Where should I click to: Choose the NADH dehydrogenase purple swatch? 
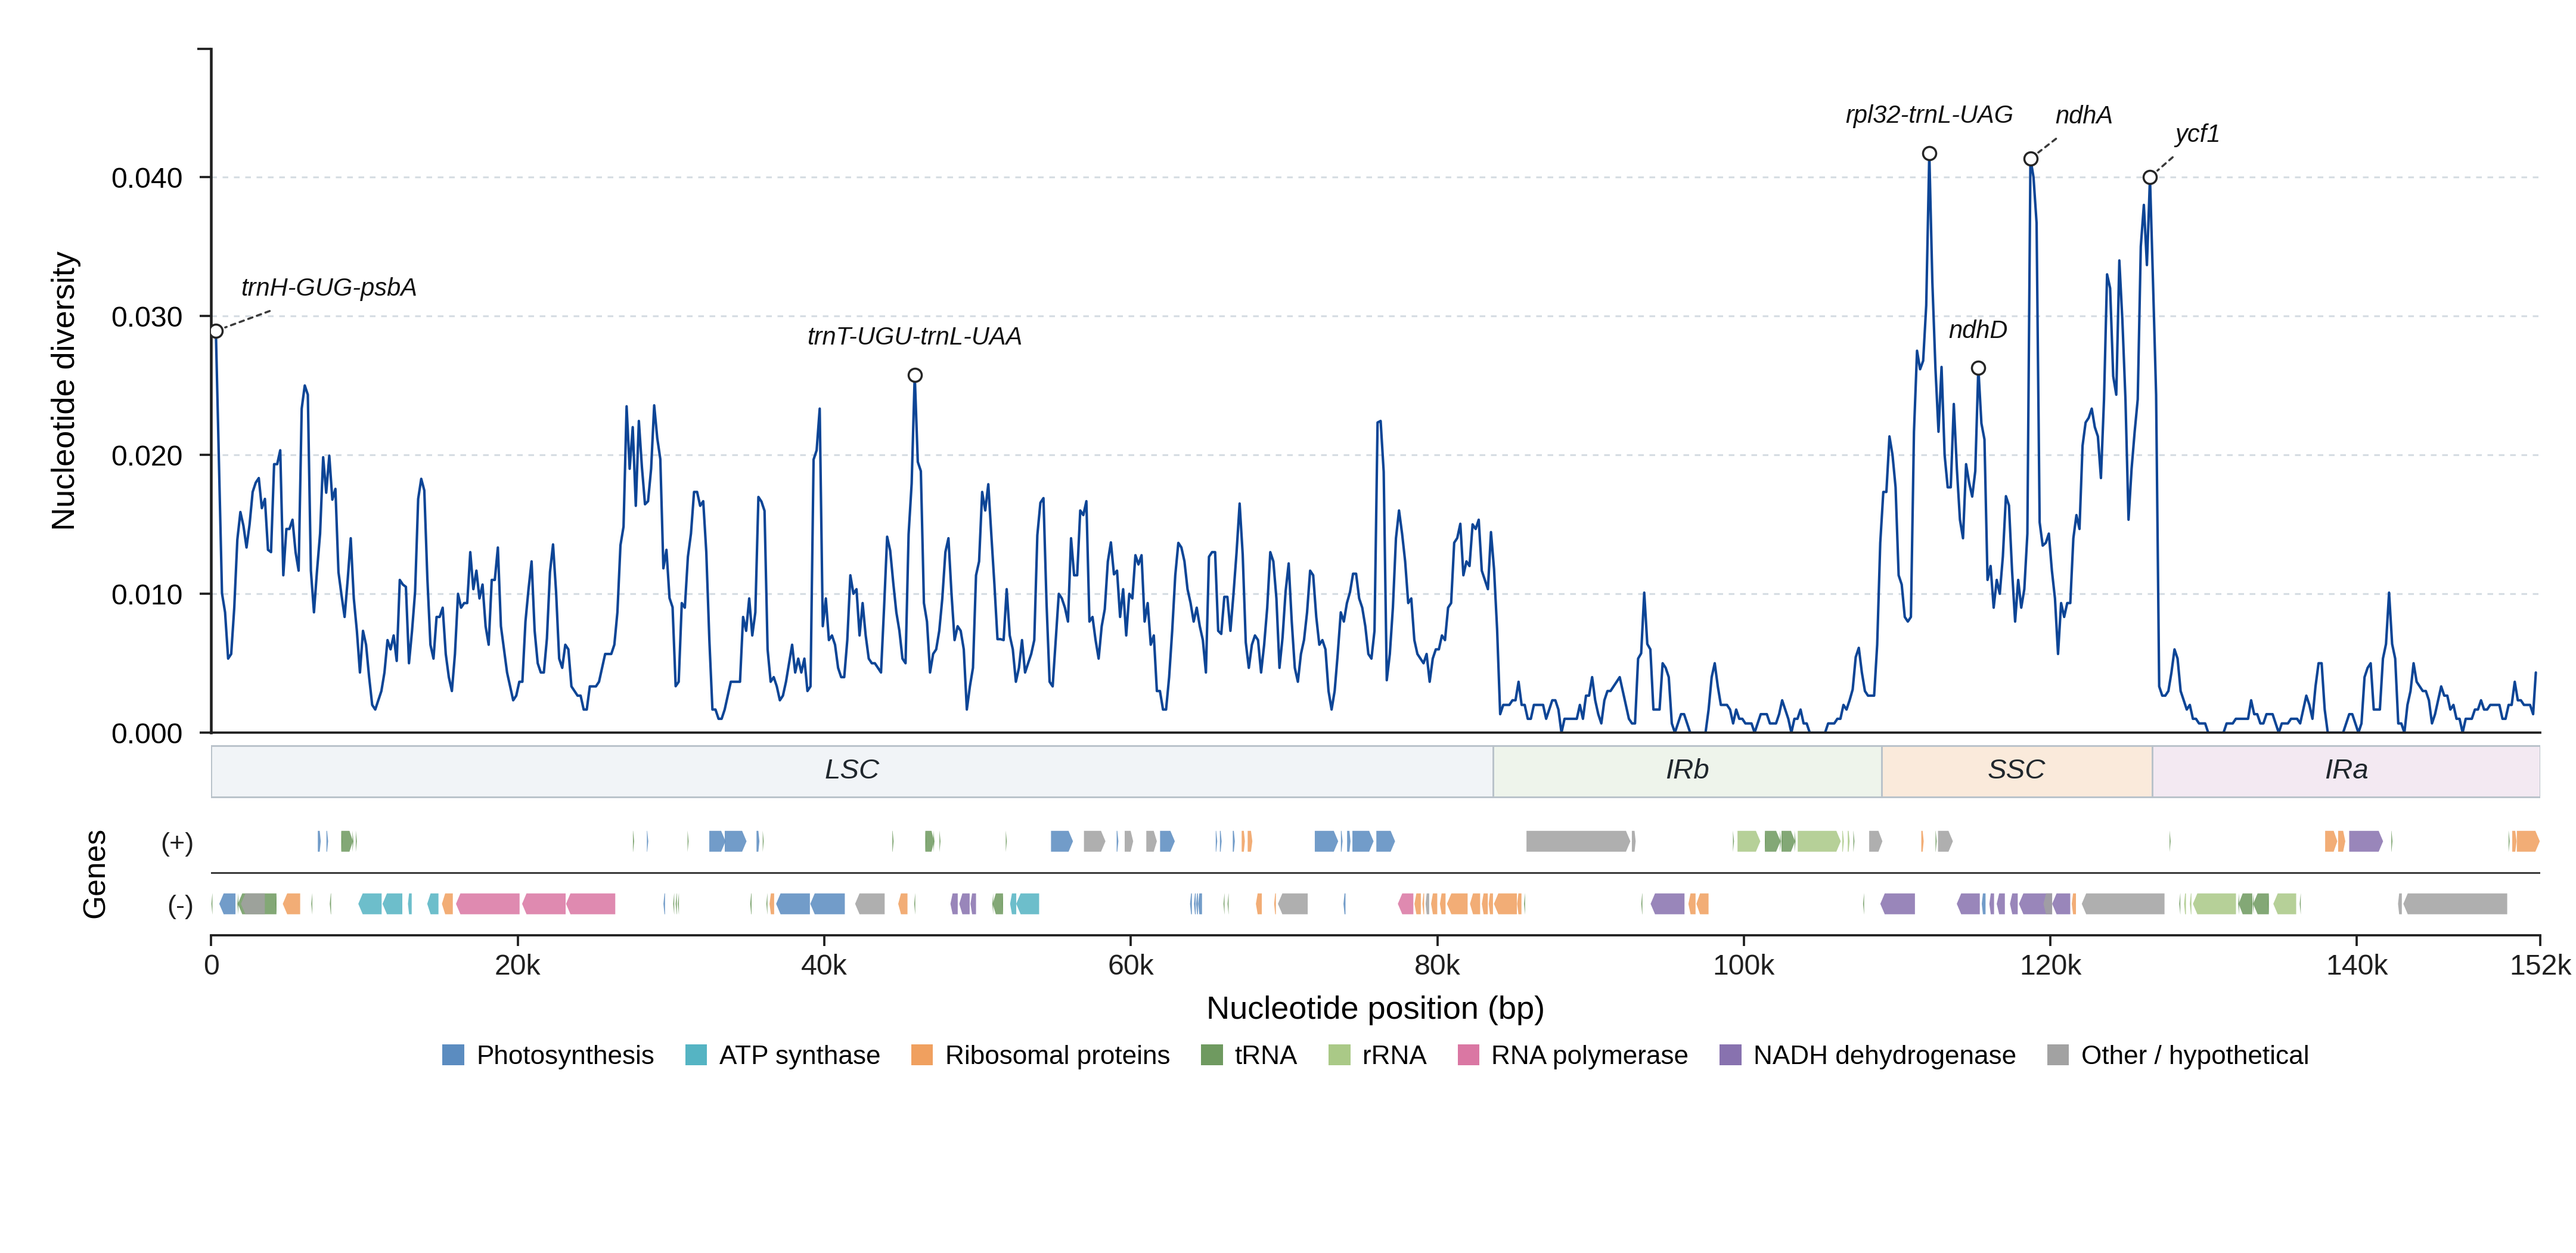point(1730,1055)
